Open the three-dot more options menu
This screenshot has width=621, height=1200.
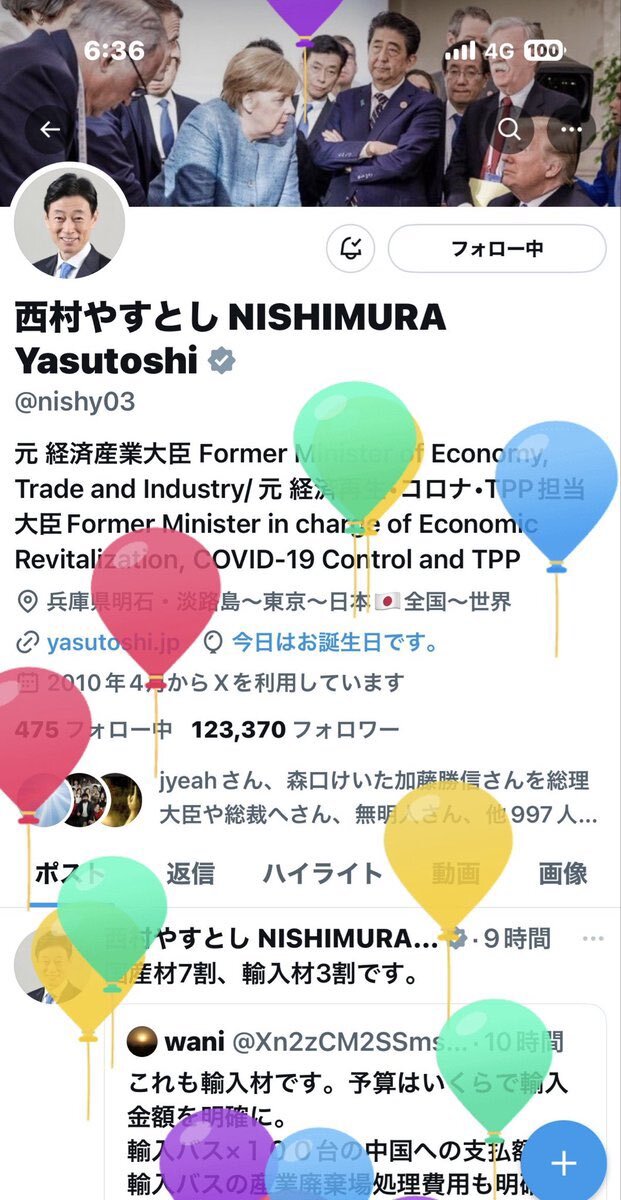click(572, 130)
